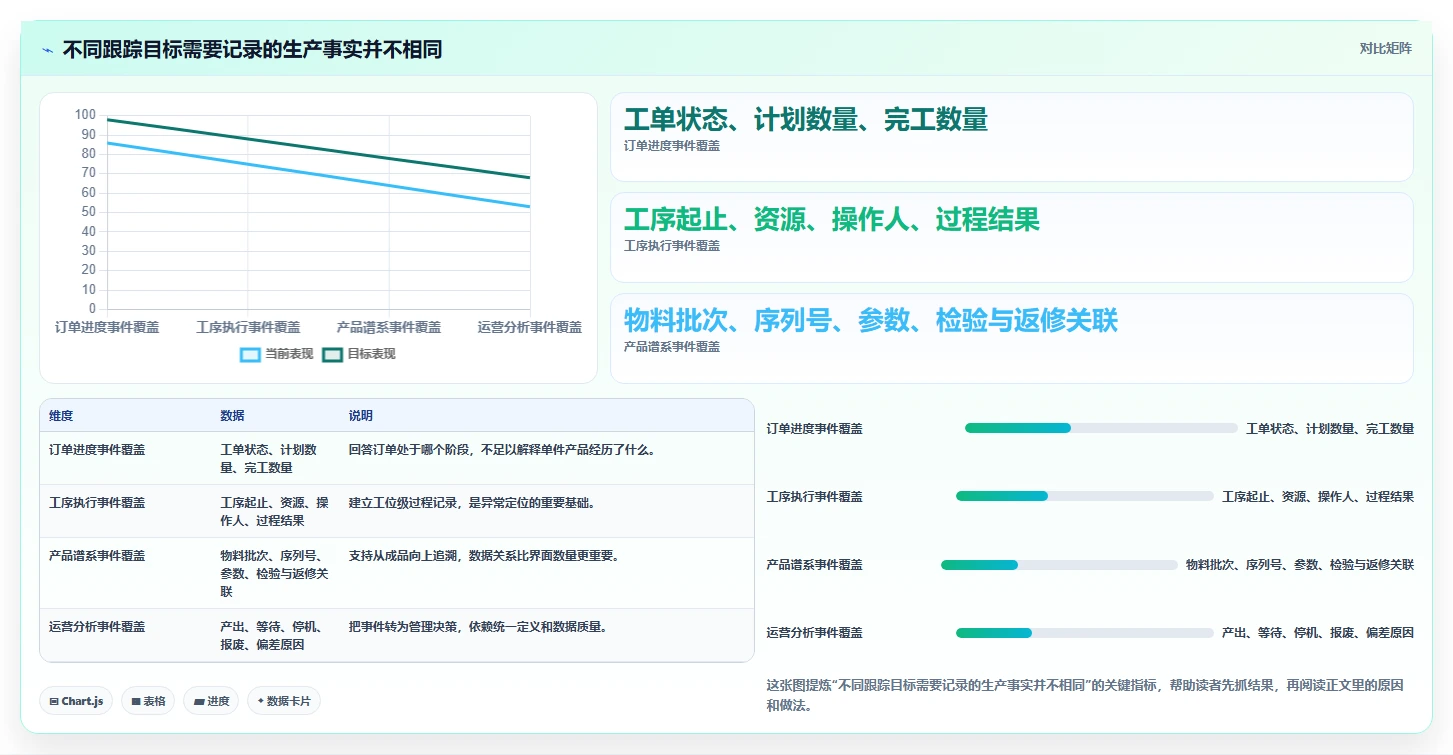Click the 维度 column header in the table
1453x755 pixels.
point(61,416)
